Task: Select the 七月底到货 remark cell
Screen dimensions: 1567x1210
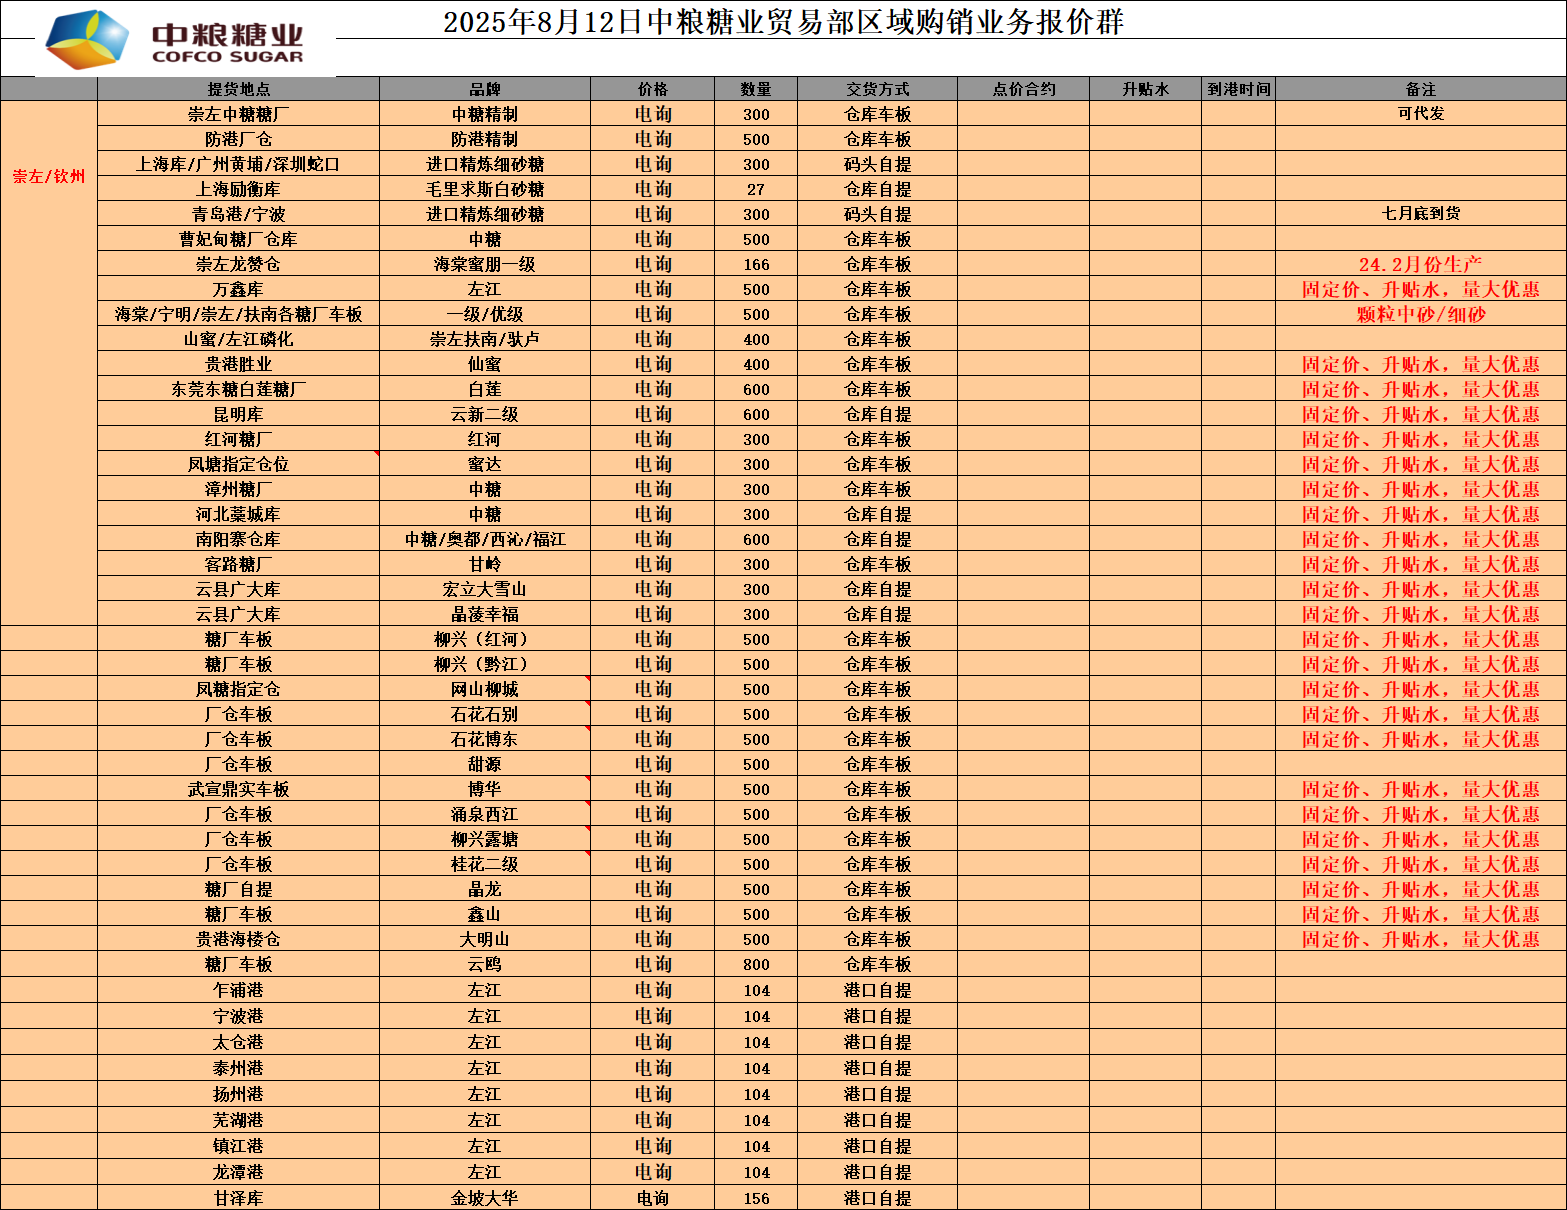Action: point(1420,214)
